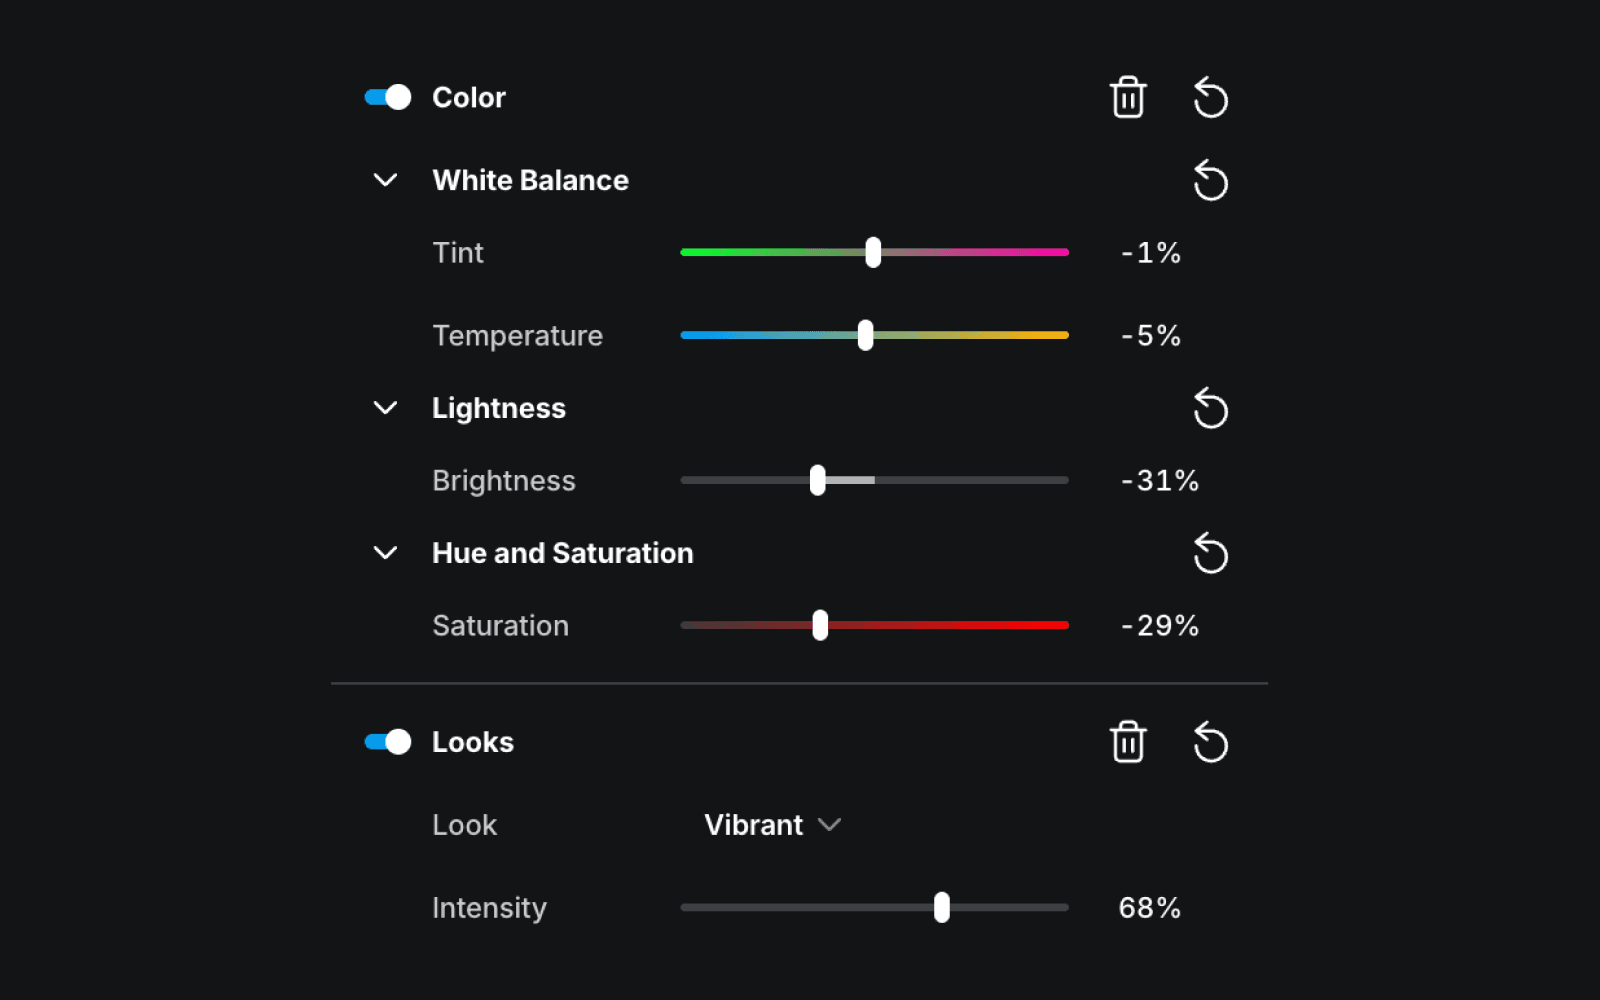Toggle the Color effect switch
This screenshot has width=1600, height=1000.
pyautogui.click(x=388, y=97)
